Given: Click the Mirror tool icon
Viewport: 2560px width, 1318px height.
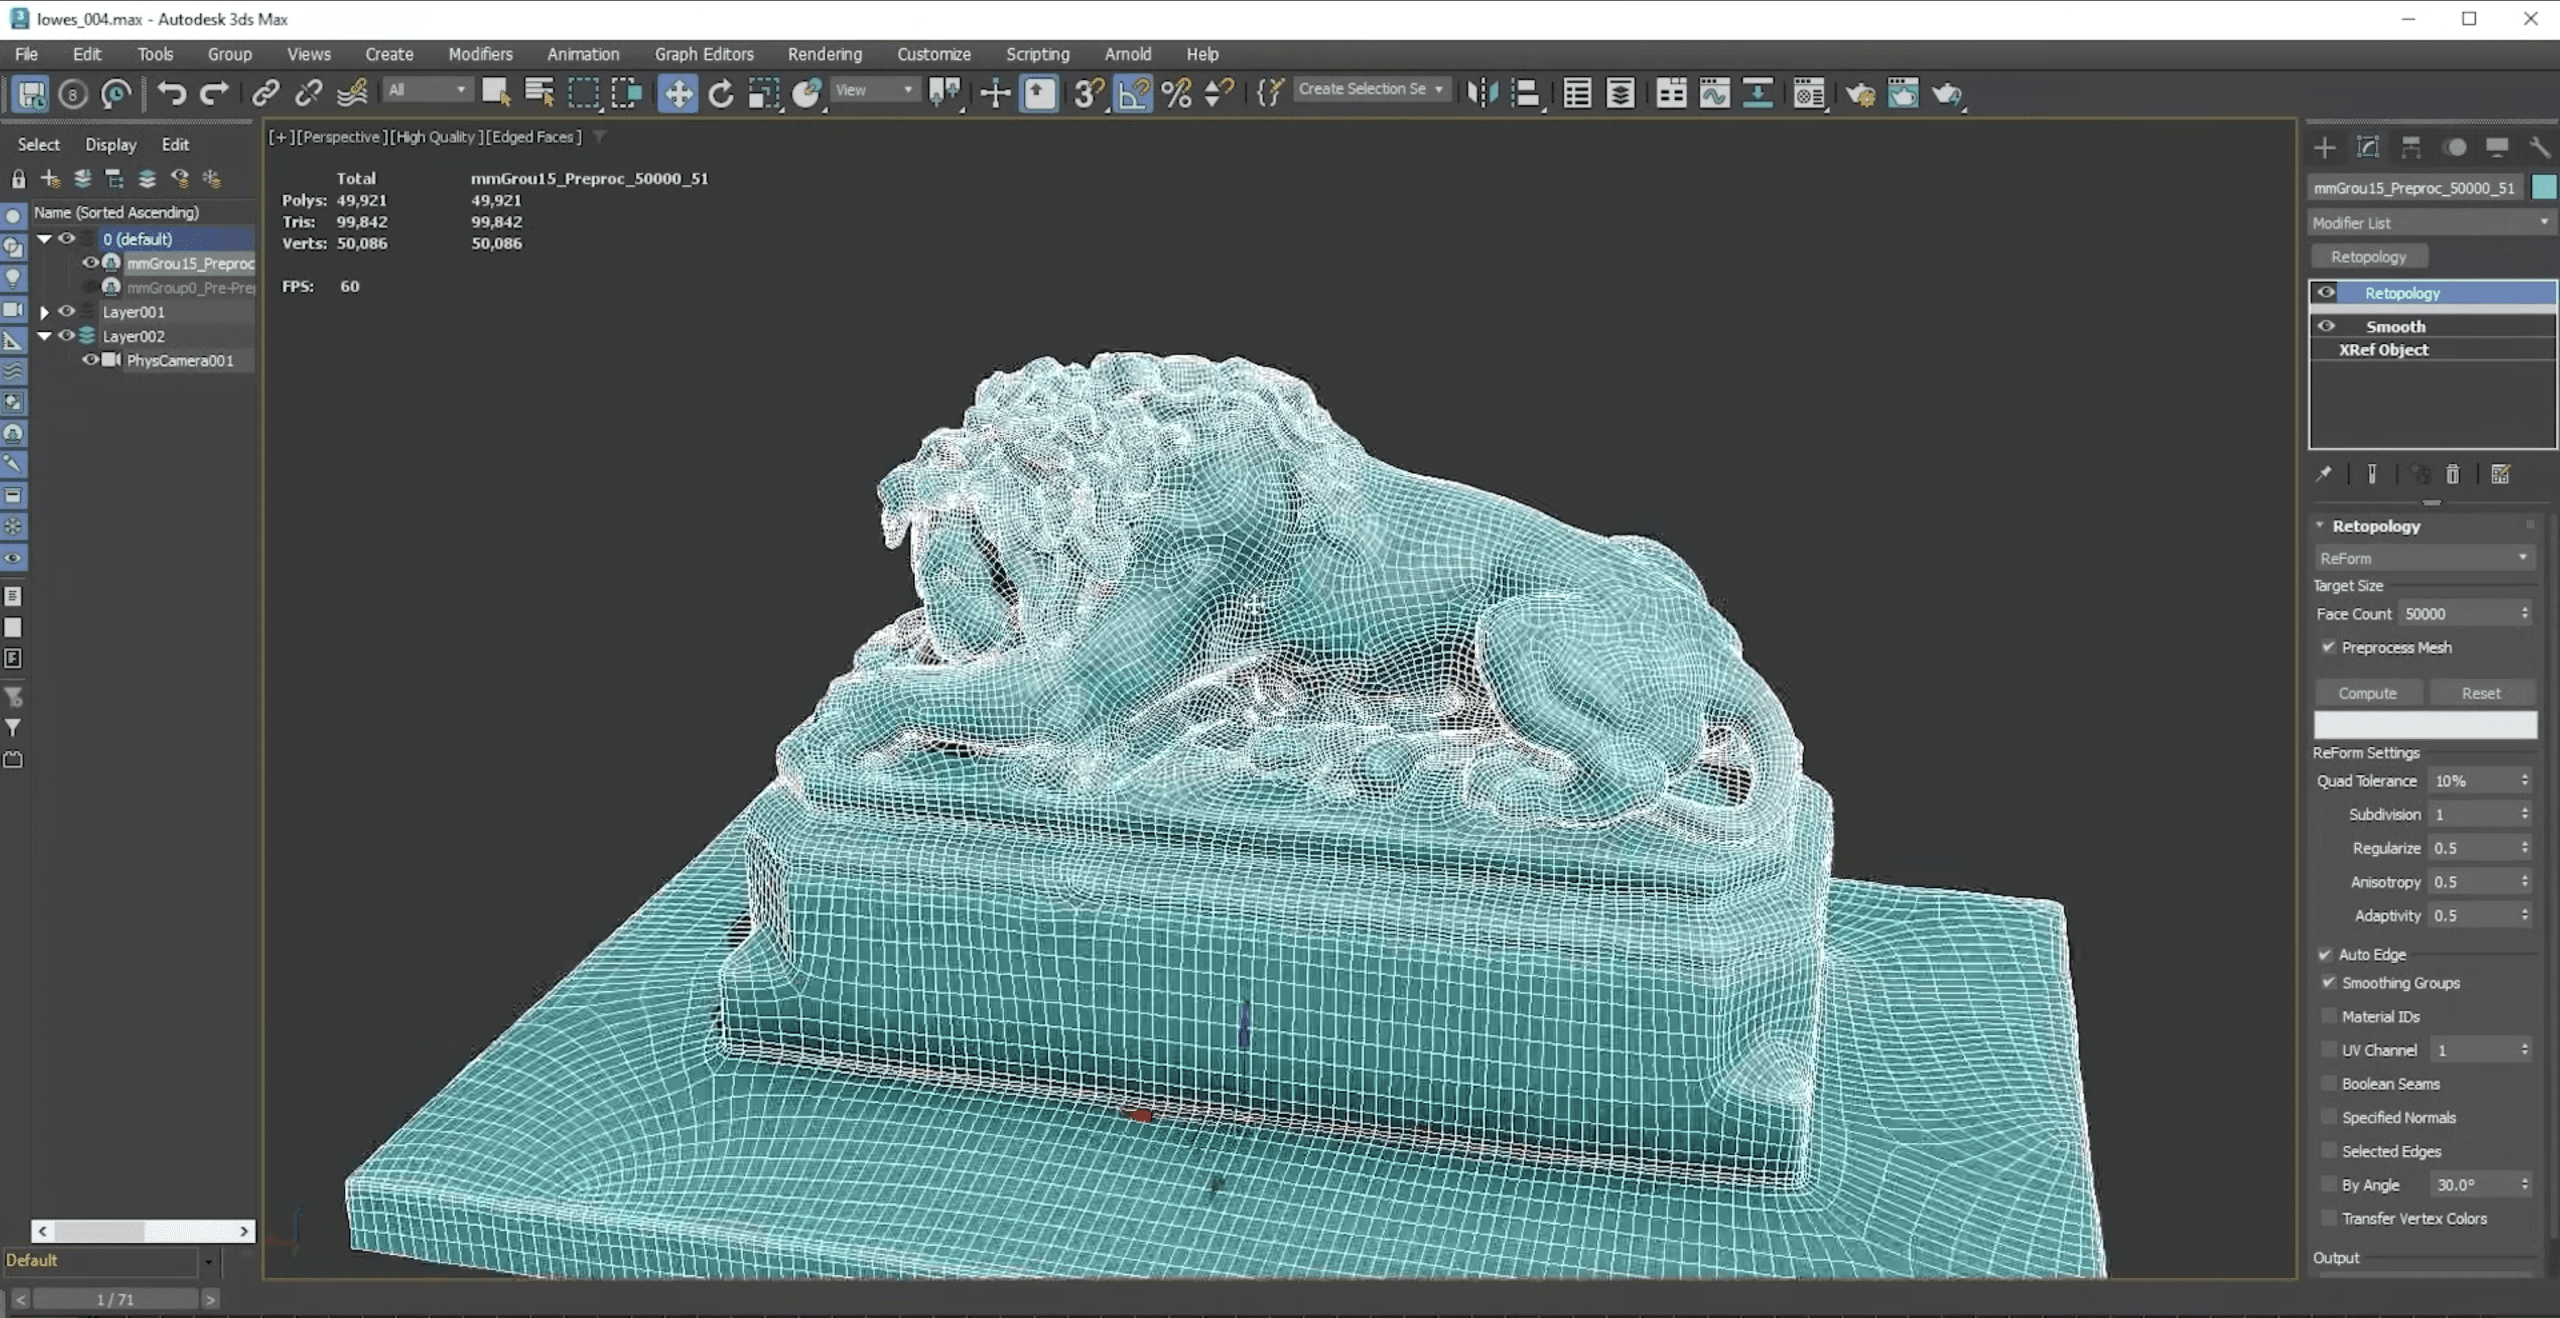Looking at the screenshot, I should (1481, 94).
